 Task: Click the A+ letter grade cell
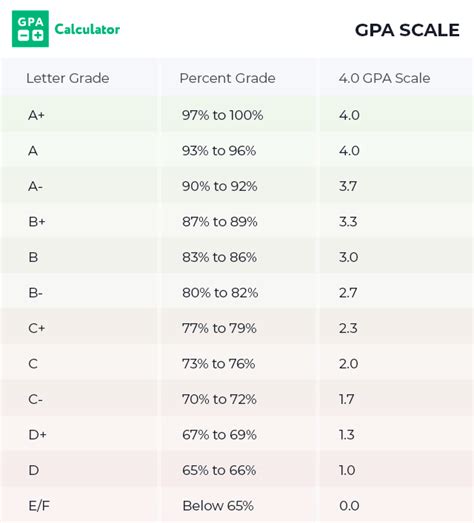point(36,115)
